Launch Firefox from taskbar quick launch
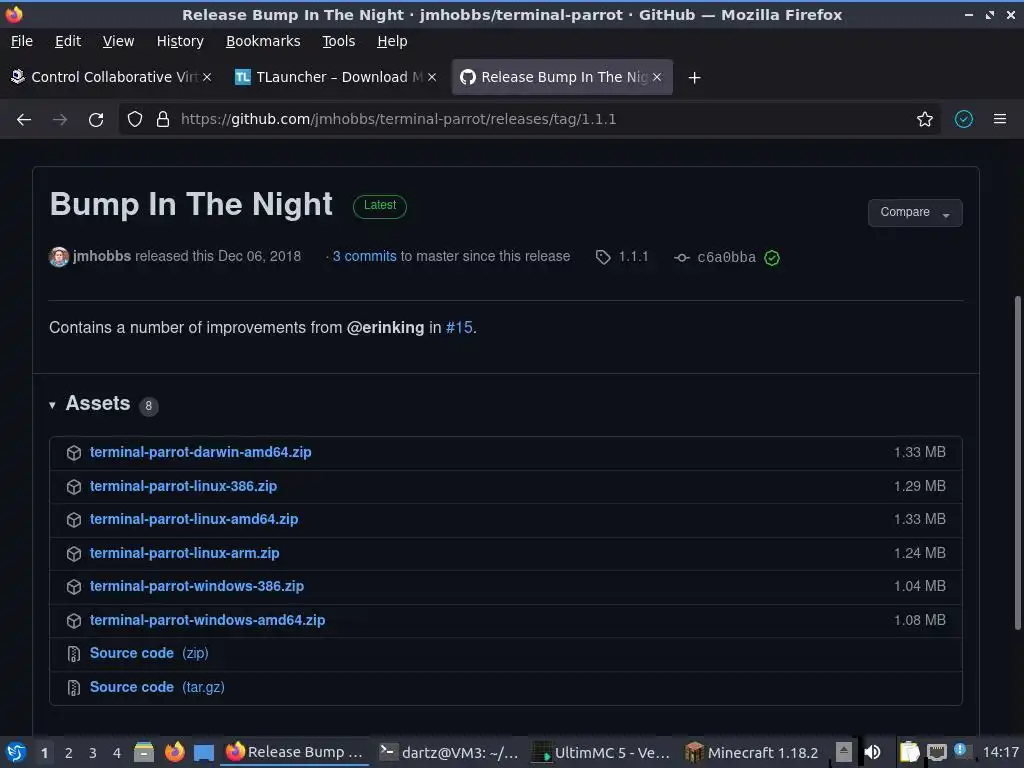 point(174,752)
